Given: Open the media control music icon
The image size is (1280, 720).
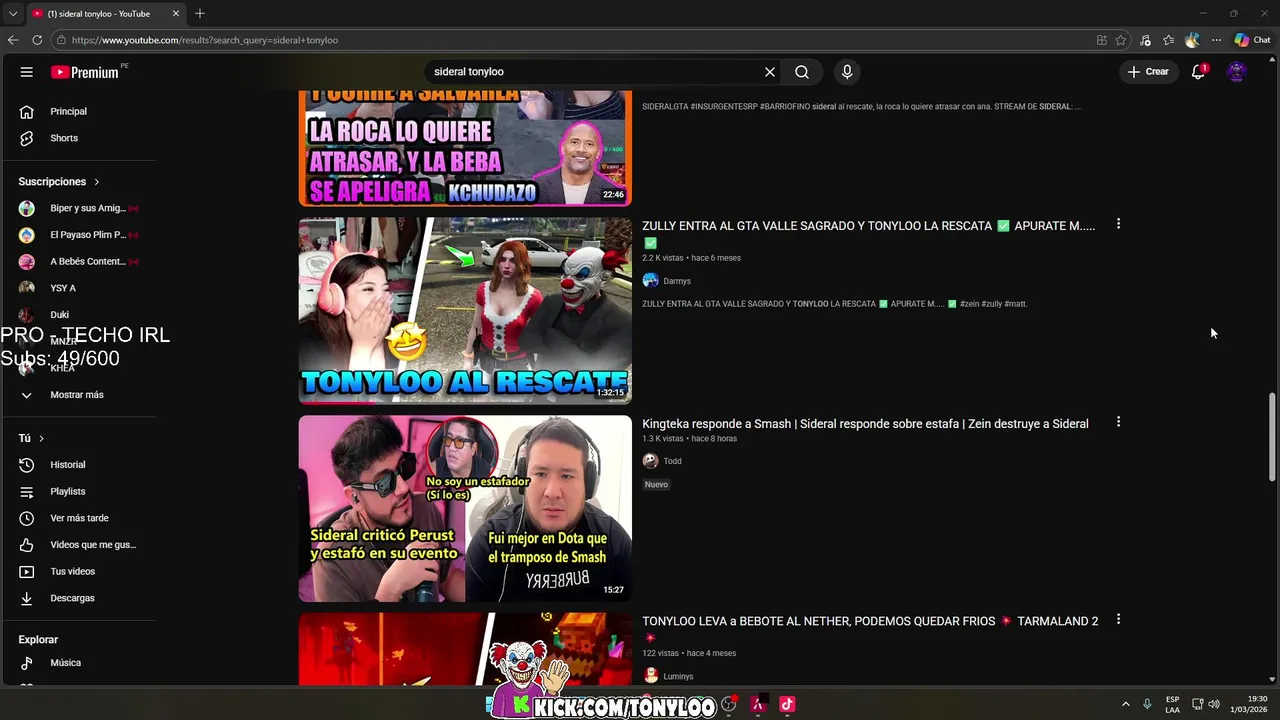Looking at the screenshot, I should coord(1145,40).
